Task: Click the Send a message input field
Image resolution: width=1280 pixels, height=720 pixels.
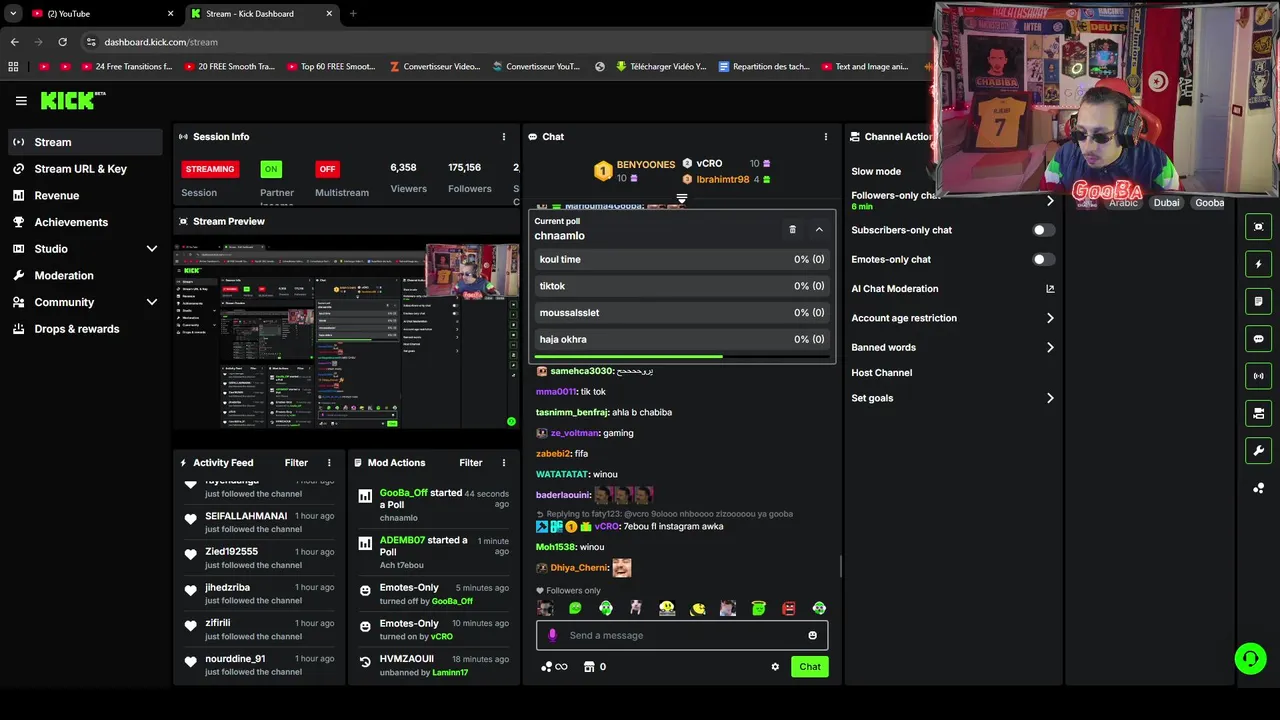Action: (682, 635)
